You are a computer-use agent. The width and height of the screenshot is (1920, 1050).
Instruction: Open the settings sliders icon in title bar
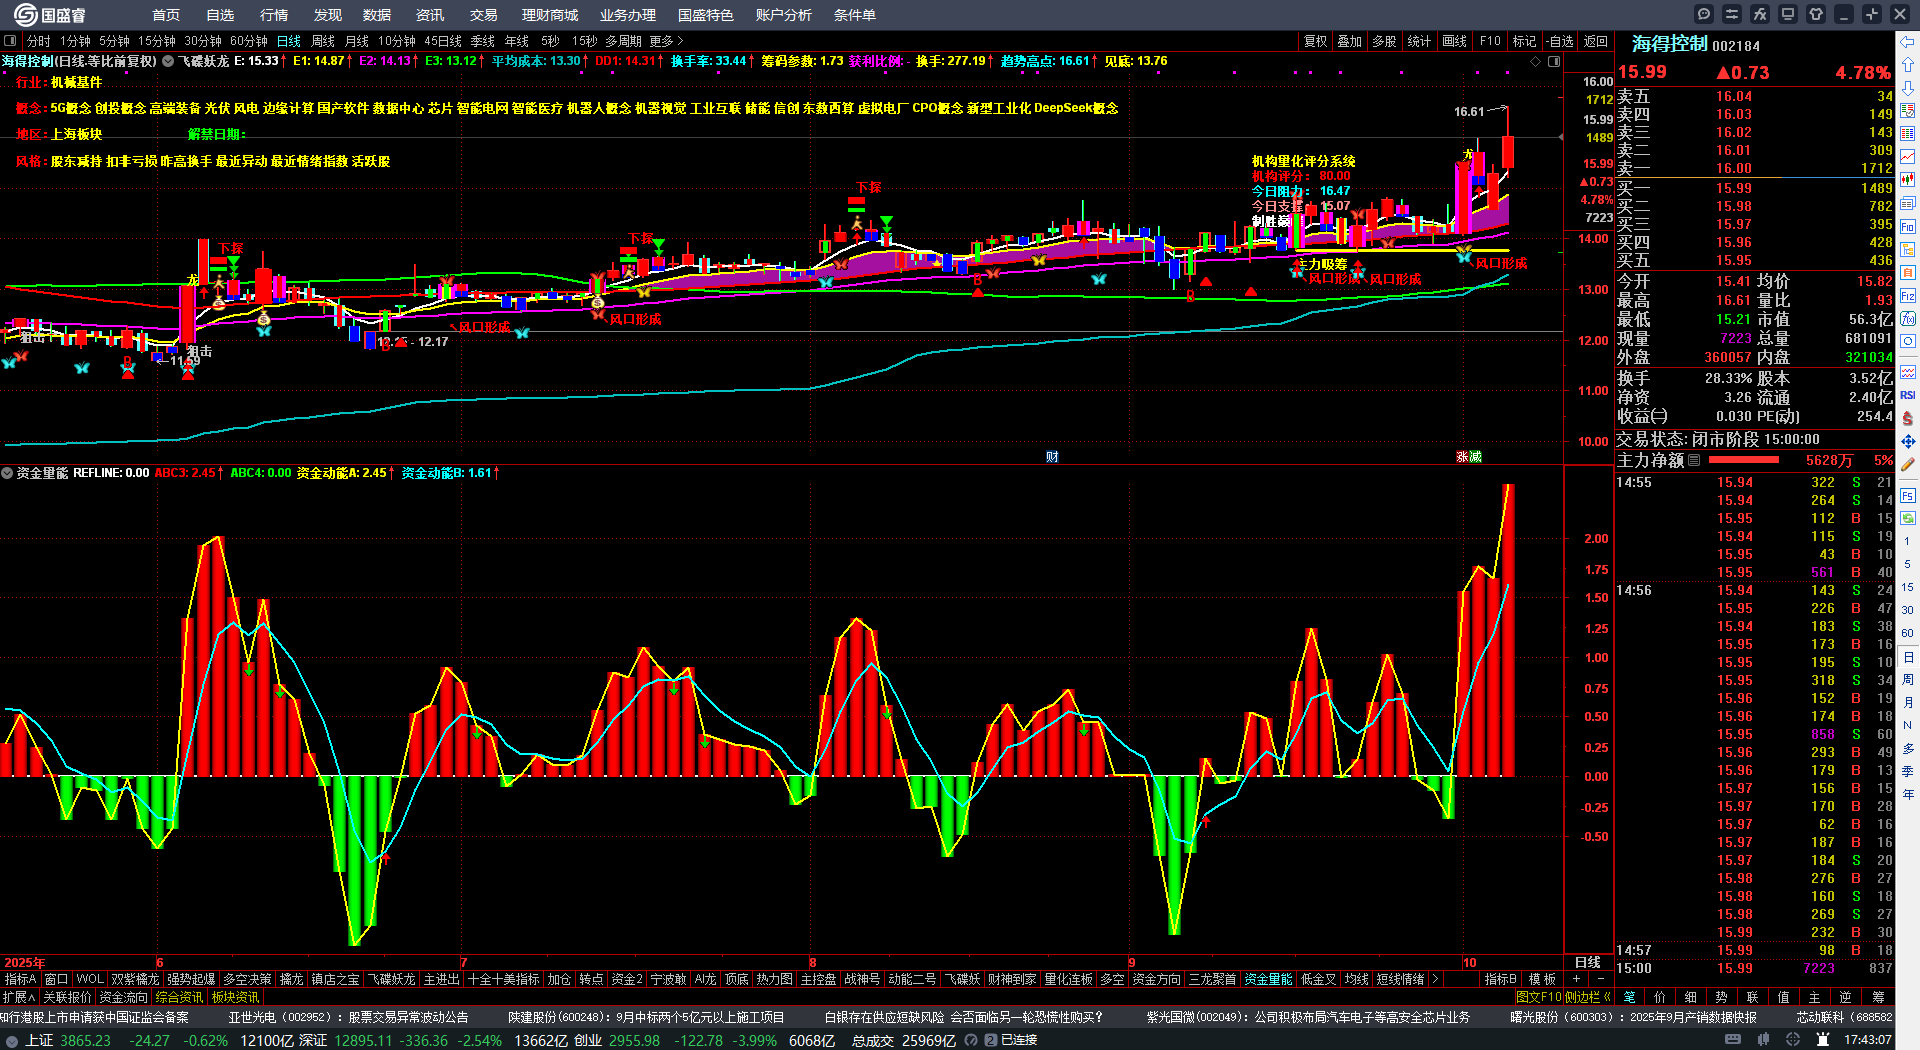tap(1732, 14)
